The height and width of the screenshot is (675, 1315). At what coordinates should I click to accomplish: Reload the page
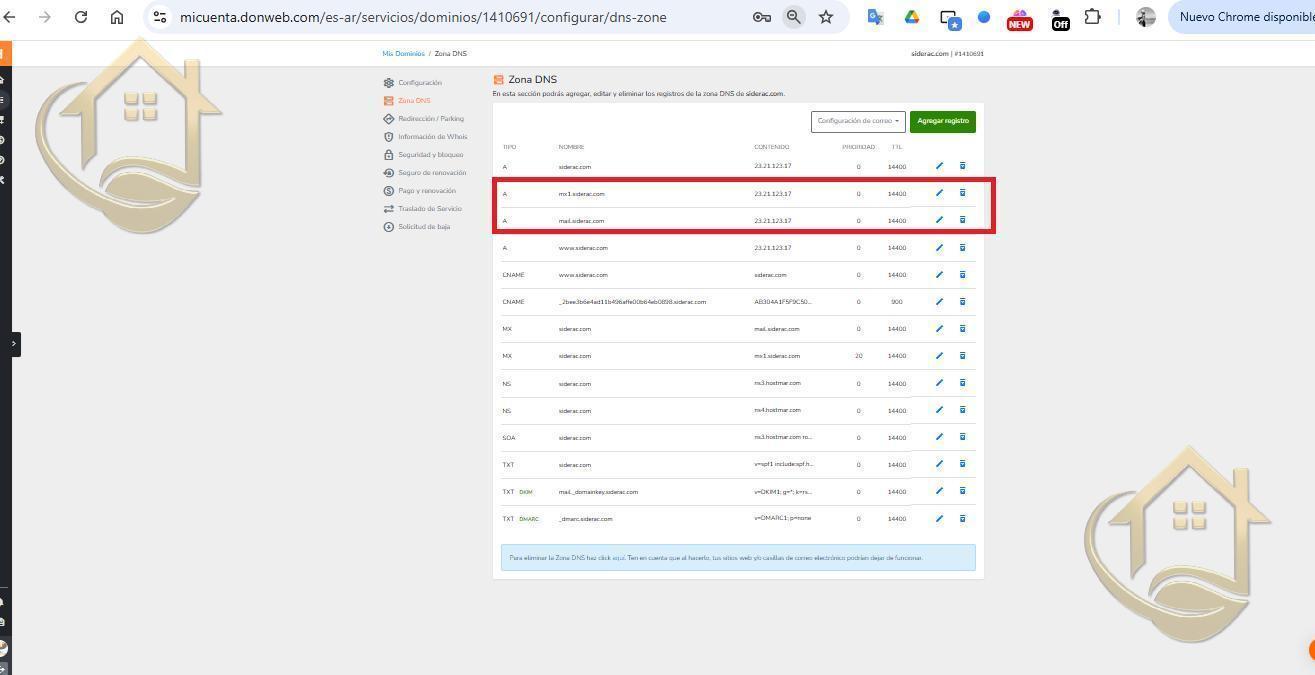click(x=81, y=17)
